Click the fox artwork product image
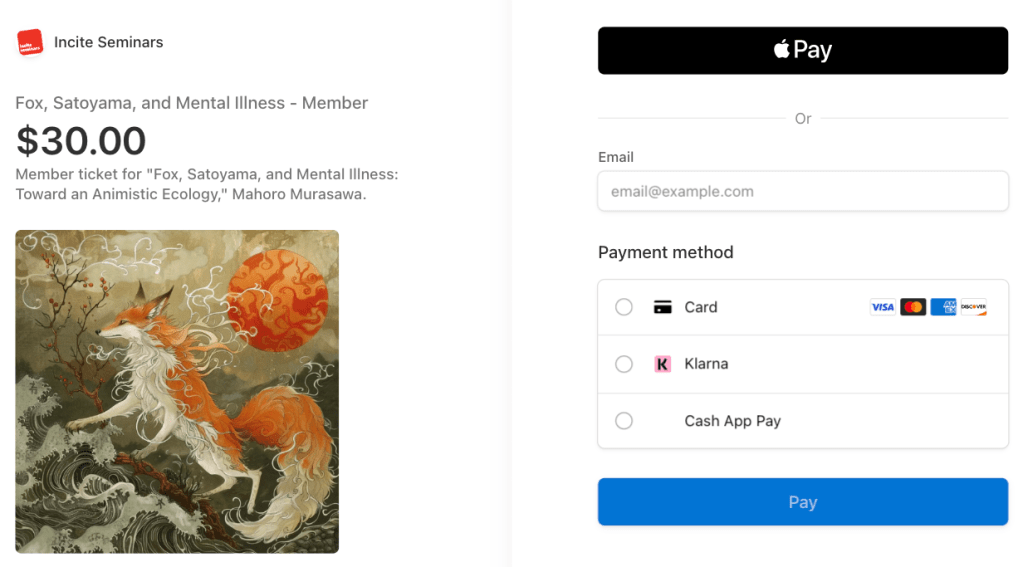Viewport: 1023px width, 567px height. 177,391
